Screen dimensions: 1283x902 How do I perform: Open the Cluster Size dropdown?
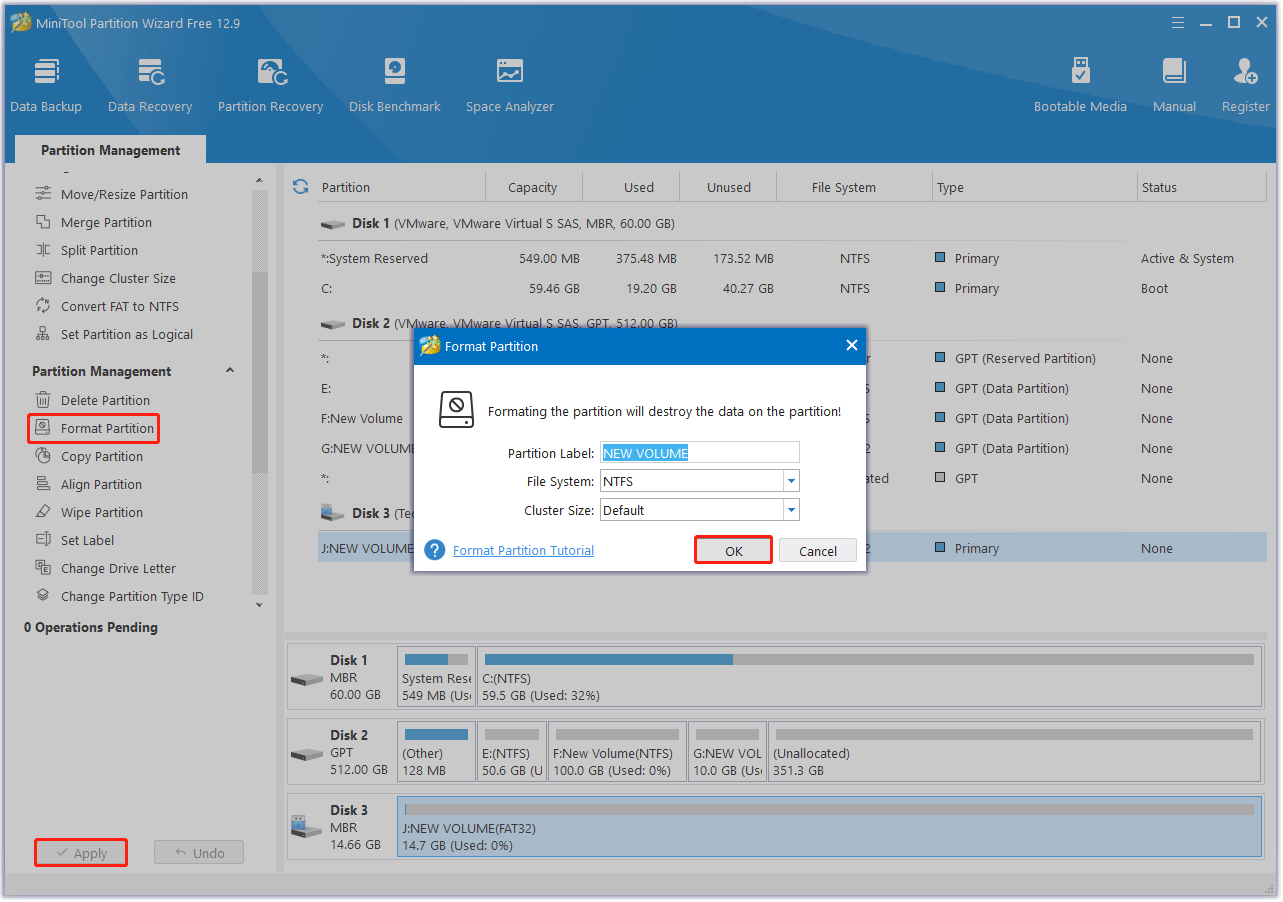tap(791, 510)
